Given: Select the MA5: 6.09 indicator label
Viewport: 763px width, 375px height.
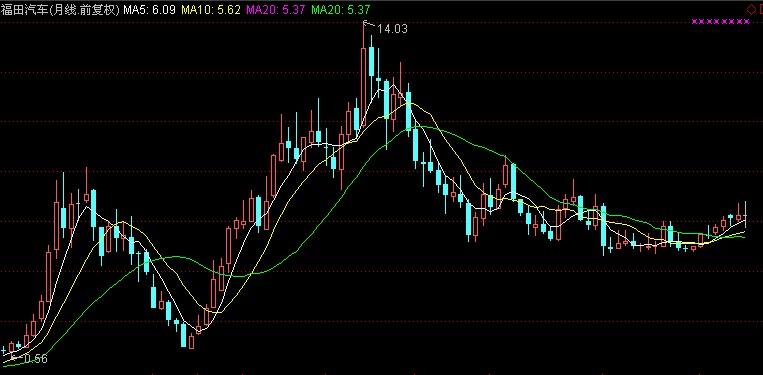Looking at the screenshot, I should tap(149, 9).
